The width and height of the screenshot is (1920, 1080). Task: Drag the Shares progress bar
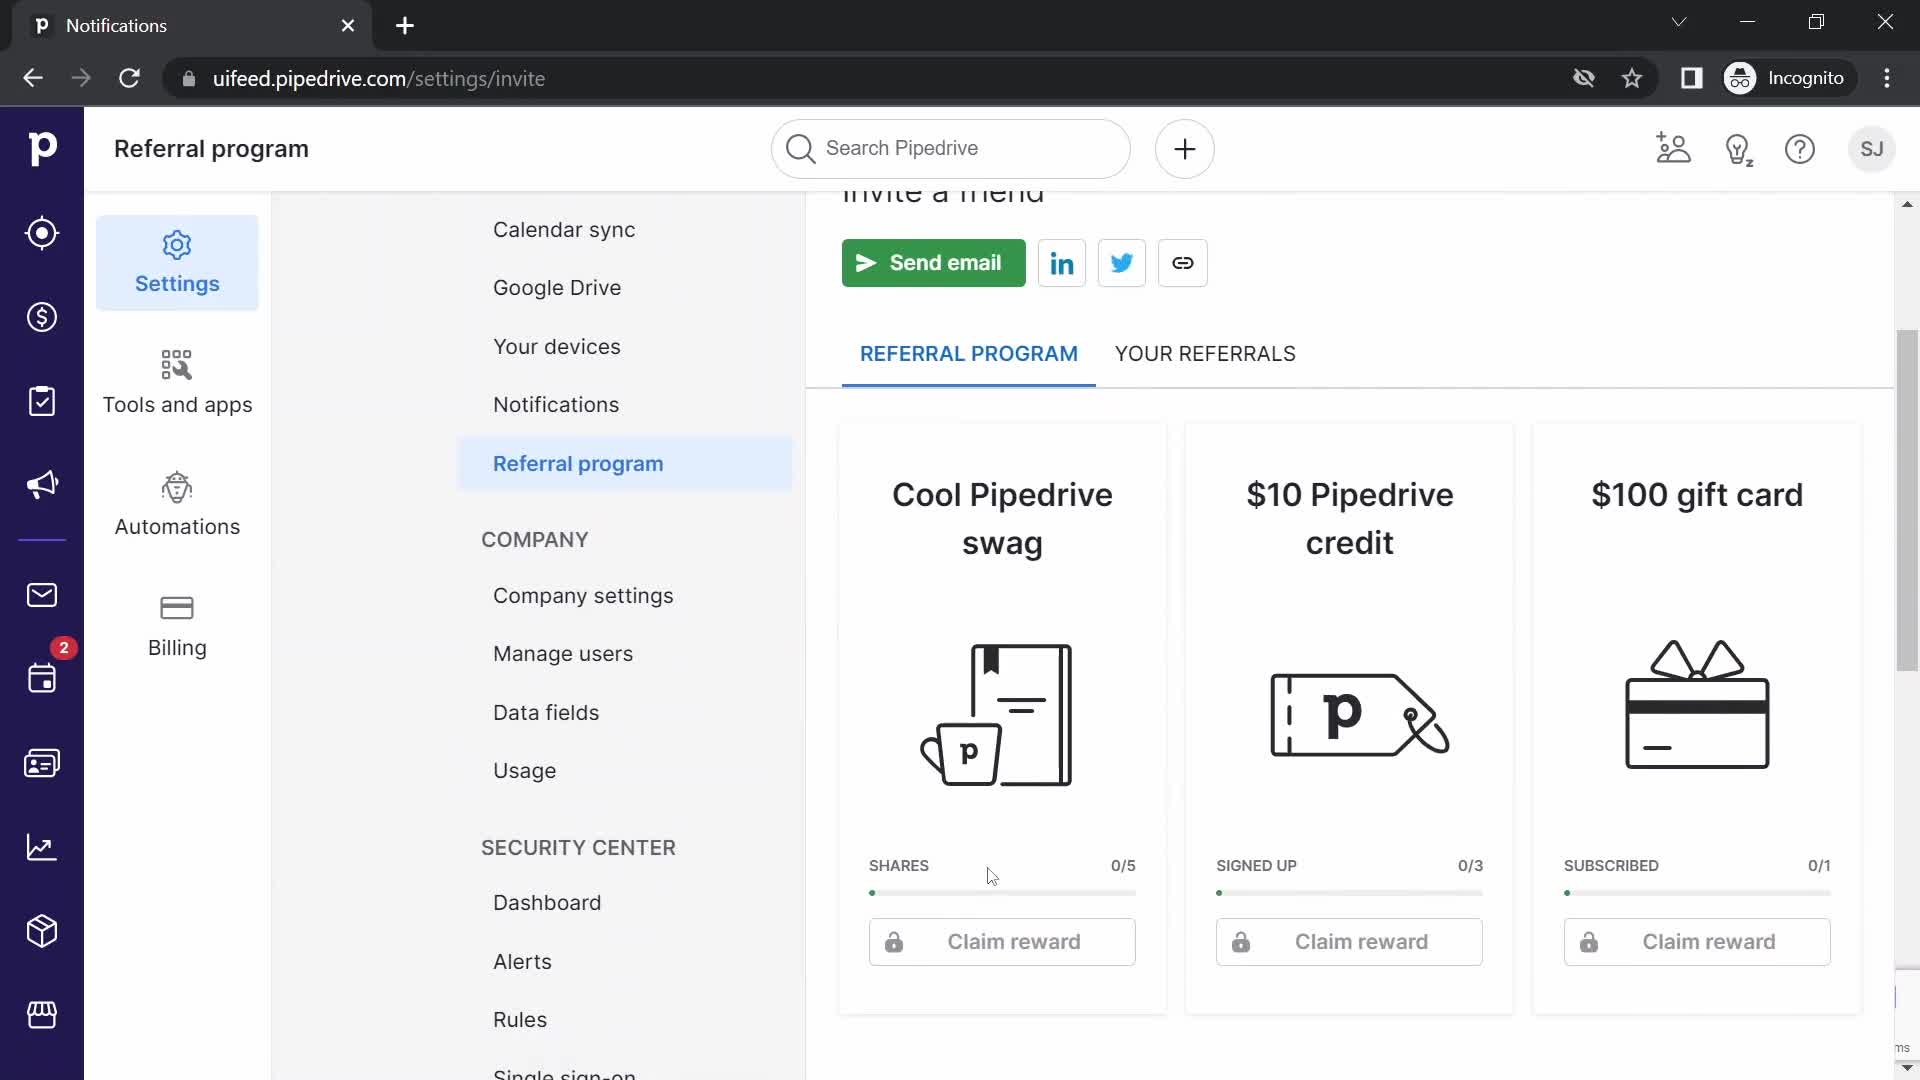click(x=1001, y=891)
